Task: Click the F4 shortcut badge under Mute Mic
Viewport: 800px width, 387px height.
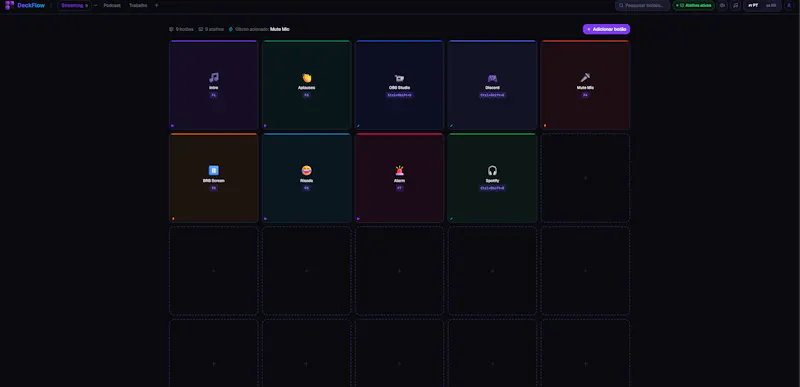Action: coord(585,95)
